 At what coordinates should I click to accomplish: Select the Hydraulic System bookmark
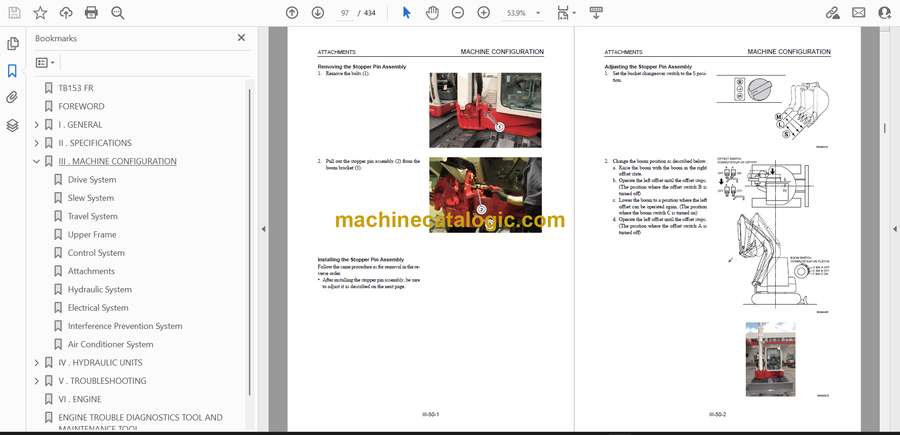pos(99,290)
